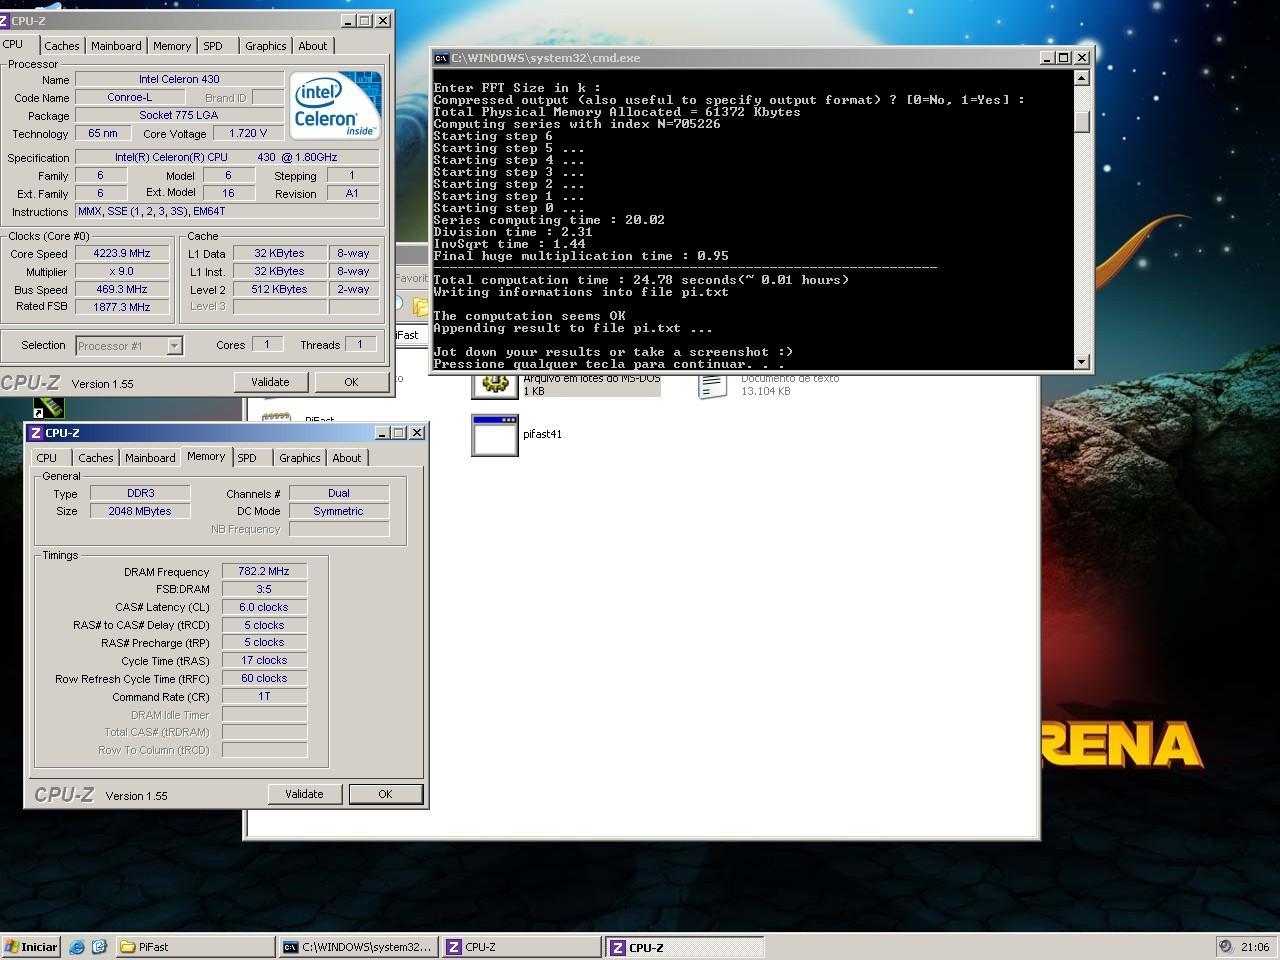Click the Row Refresh 60 clocks value
The width and height of the screenshot is (1280, 960).
click(264, 678)
